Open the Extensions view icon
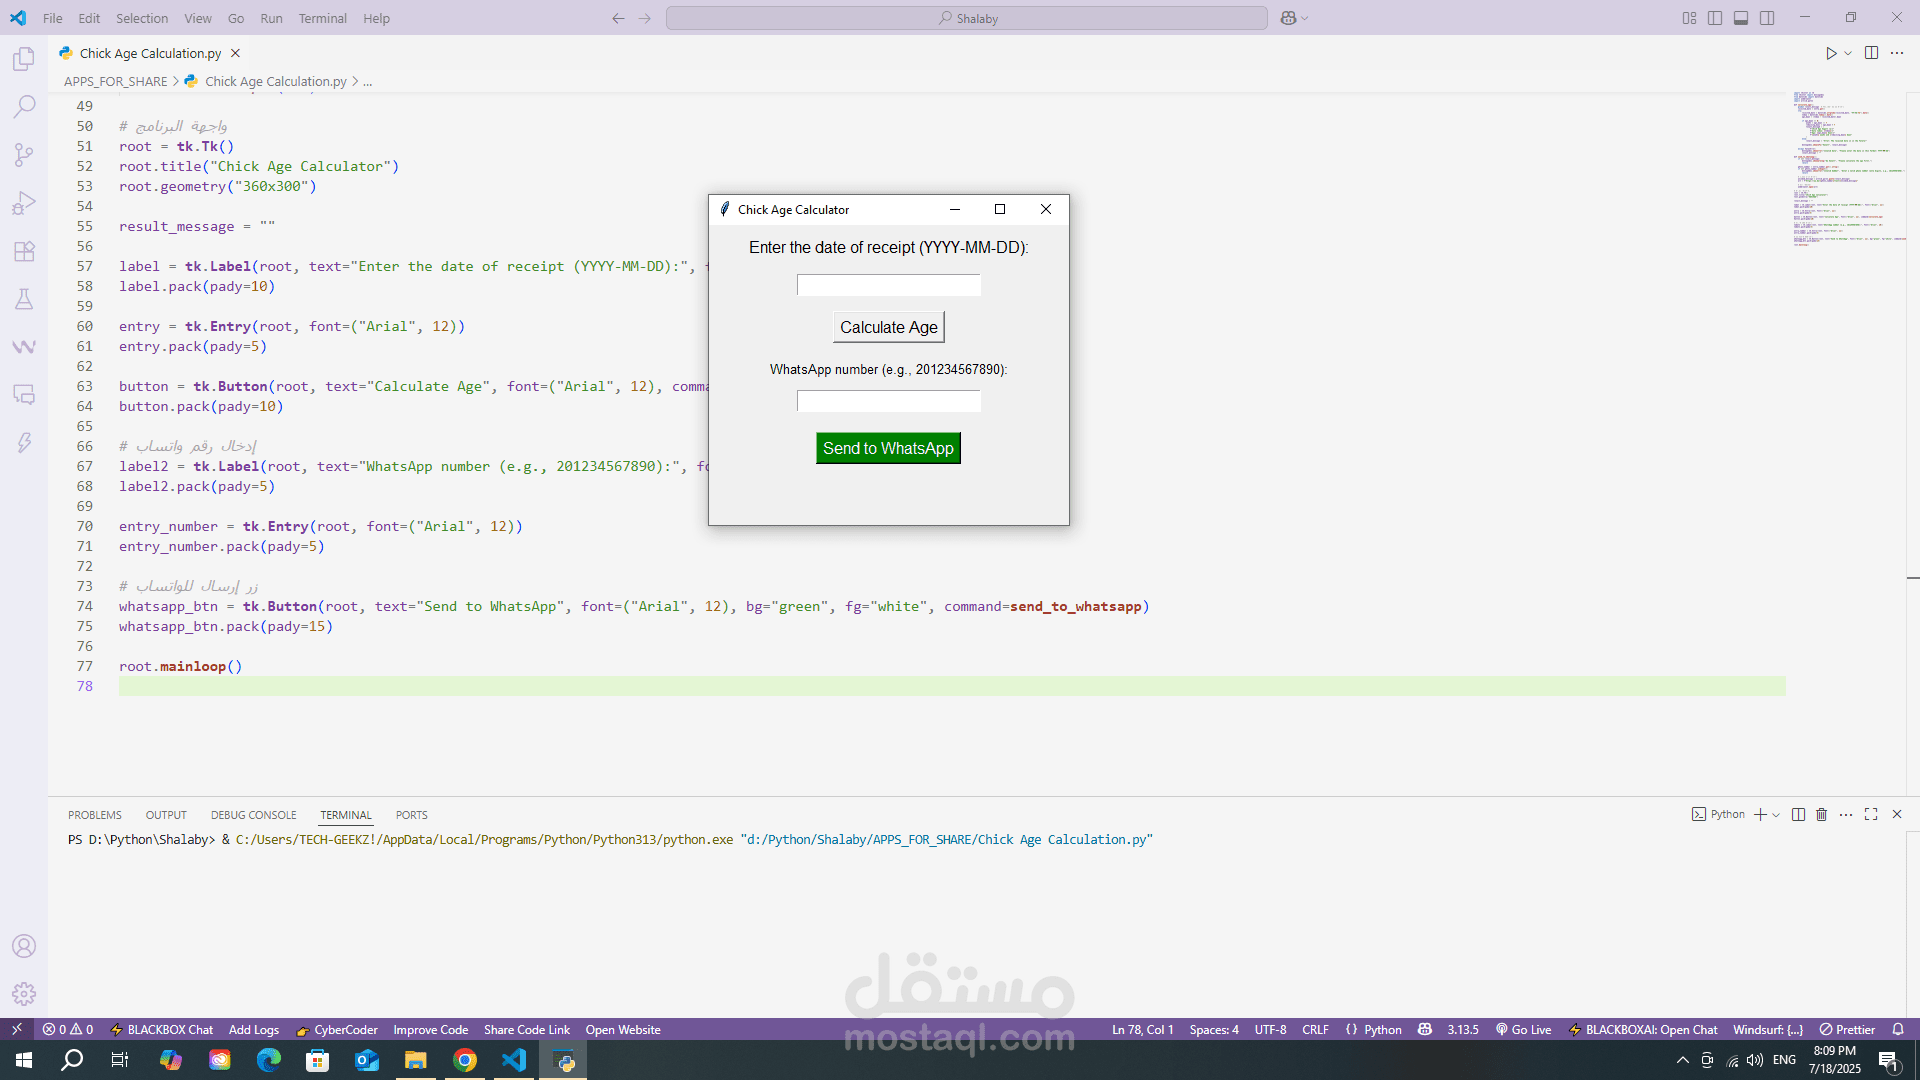The width and height of the screenshot is (1920, 1080). click(24, 251)
